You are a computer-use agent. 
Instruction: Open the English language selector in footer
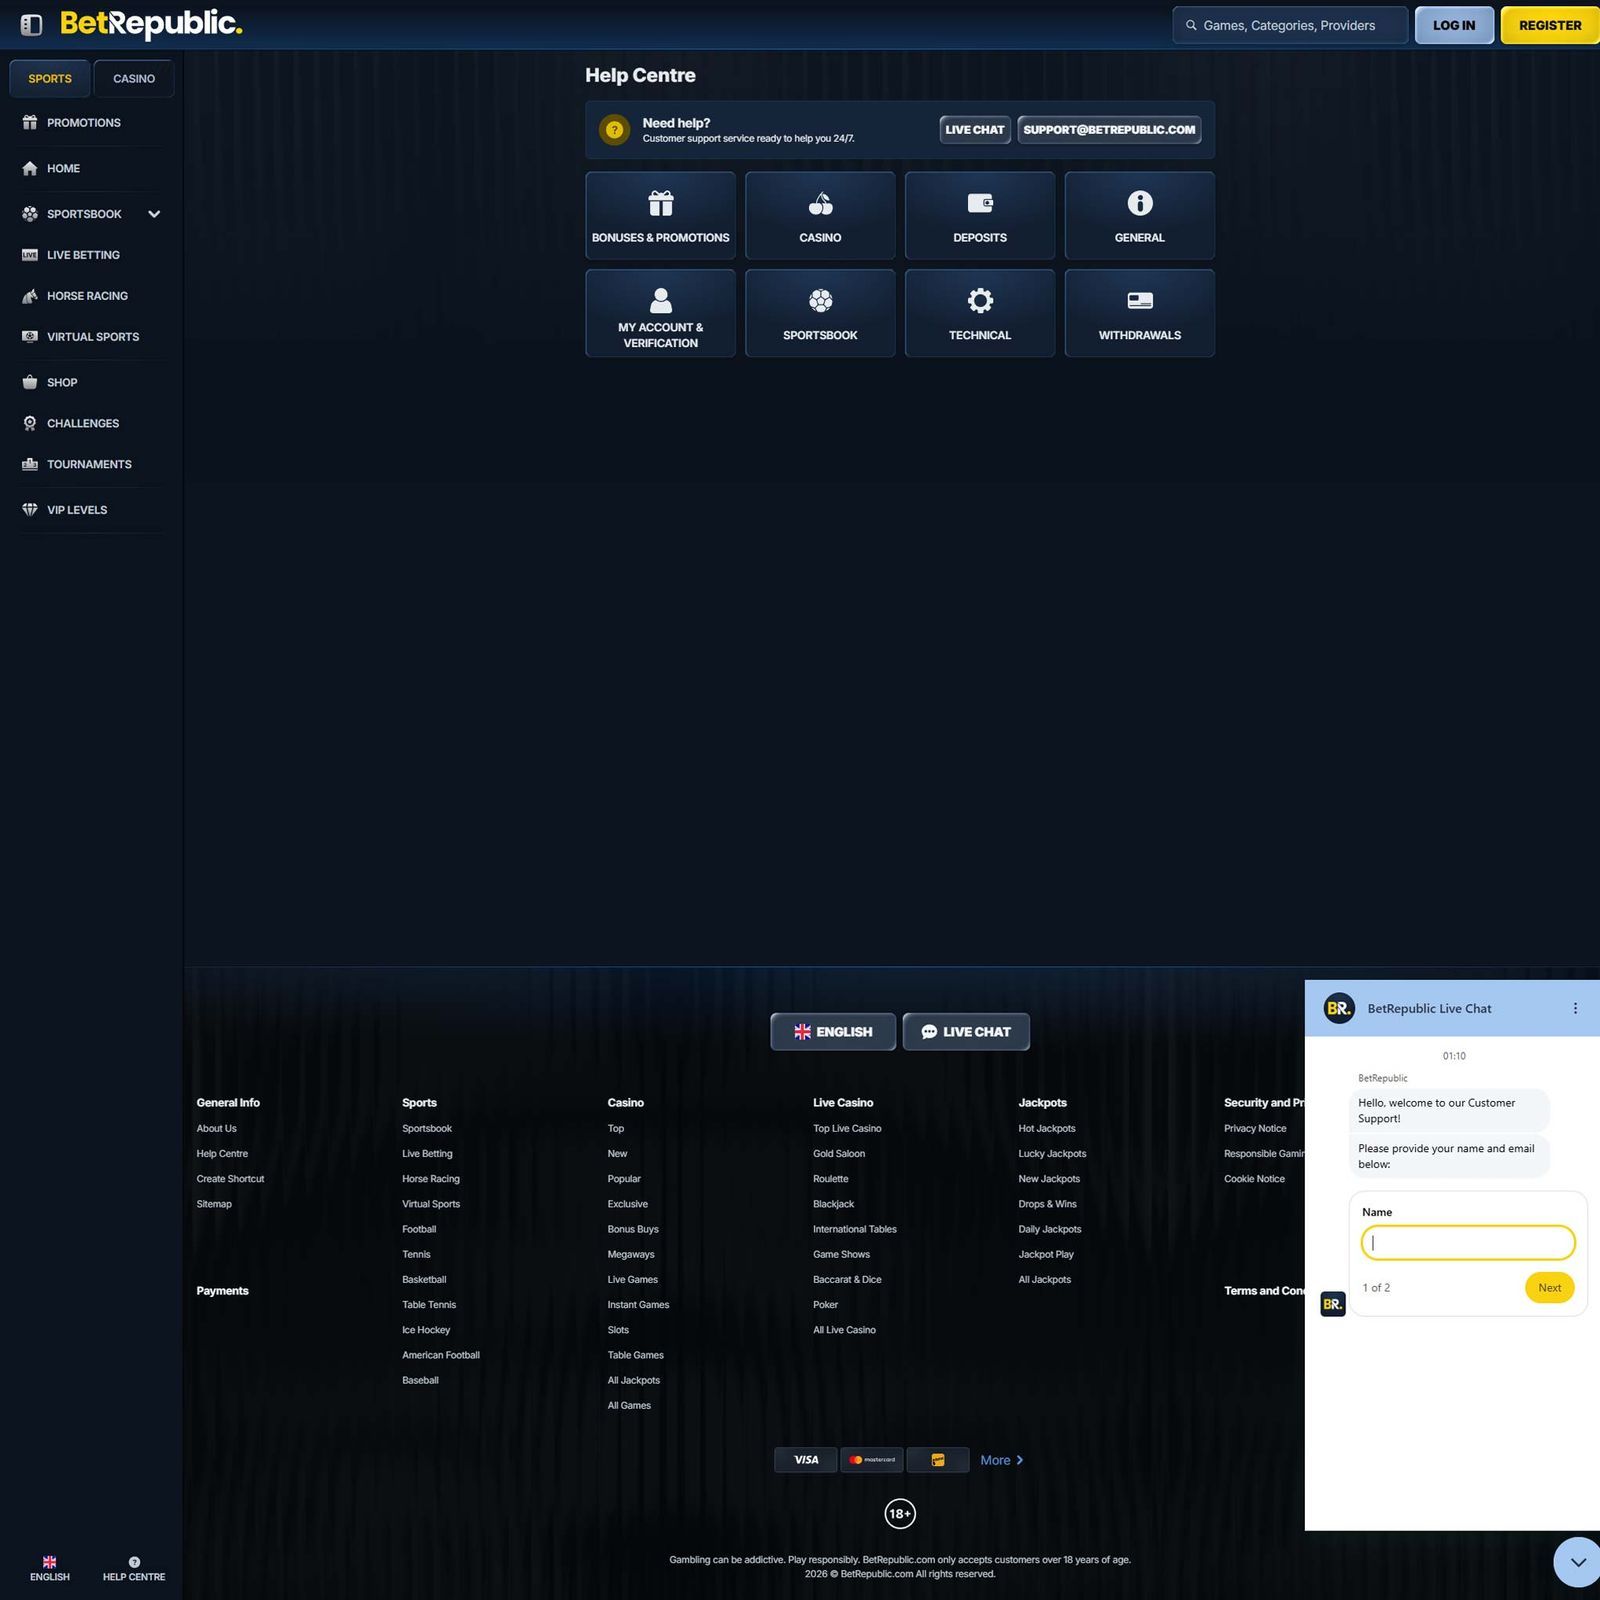pyautogui.click(x=833, y=1031)
